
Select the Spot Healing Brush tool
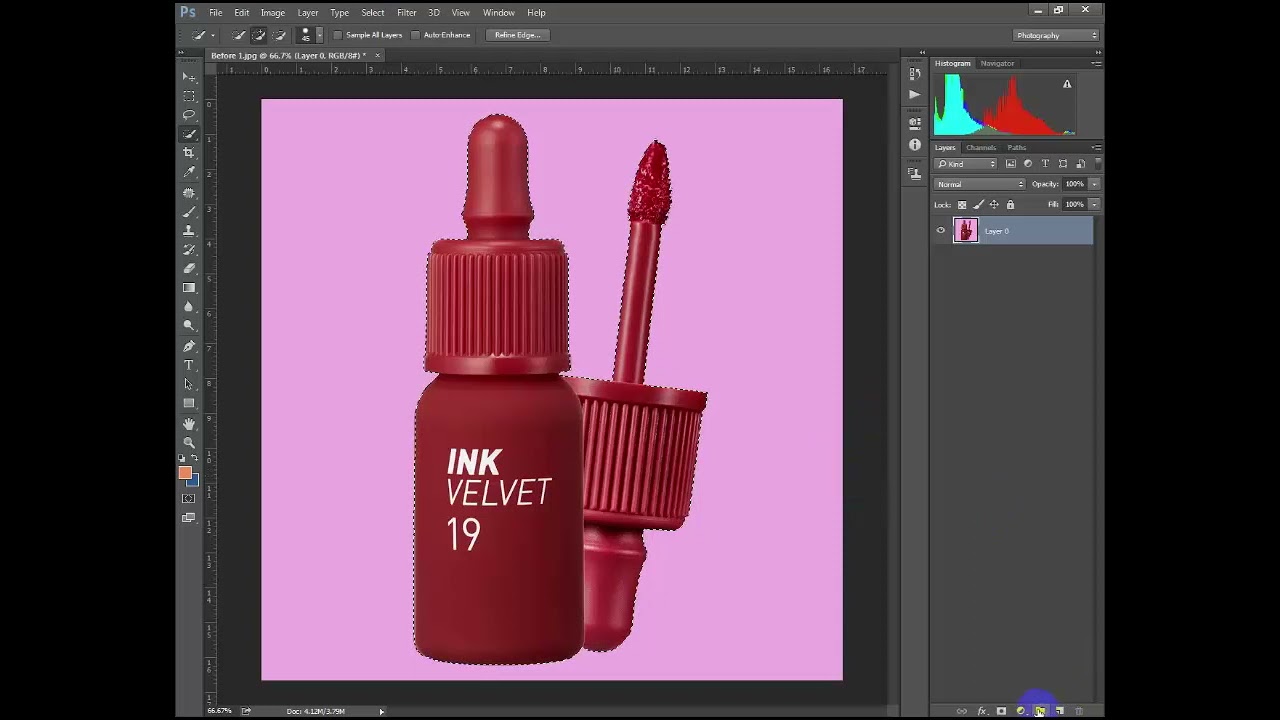point(189,192)
